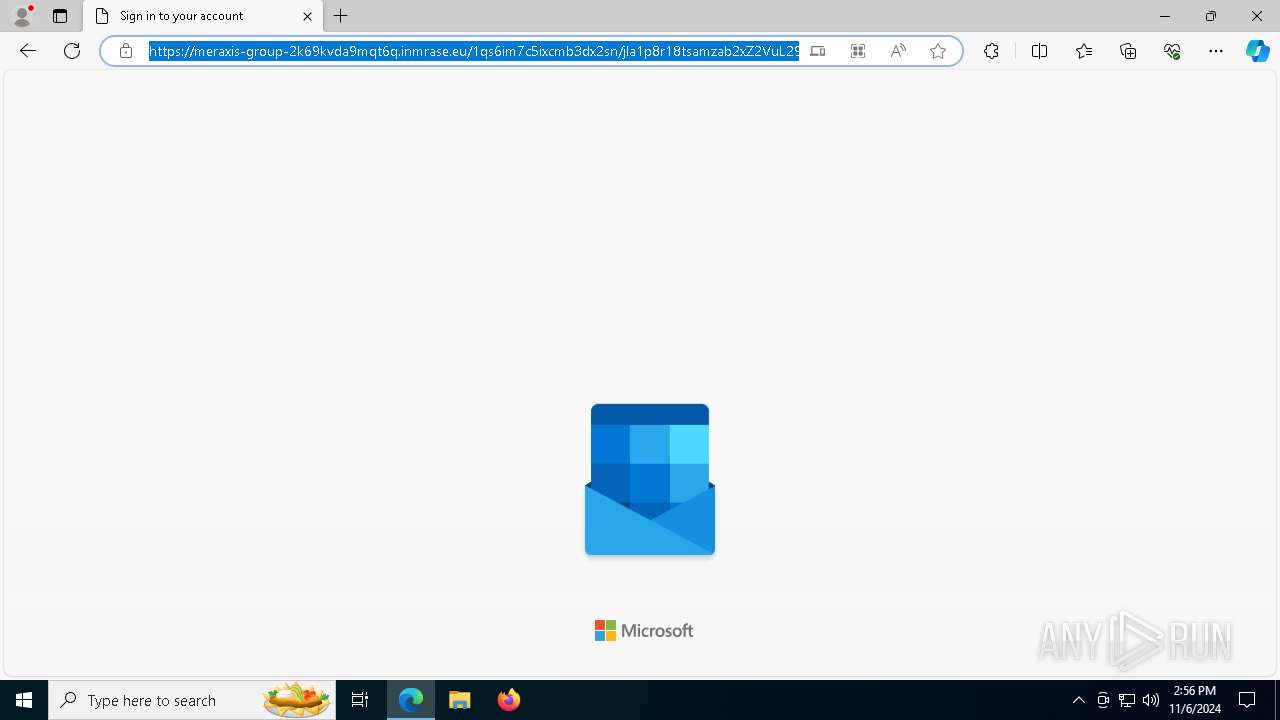The width and height of the screenshot is (1280, 720).
Task: Open Task View on the taskbar
Action: tap(360, 700)
